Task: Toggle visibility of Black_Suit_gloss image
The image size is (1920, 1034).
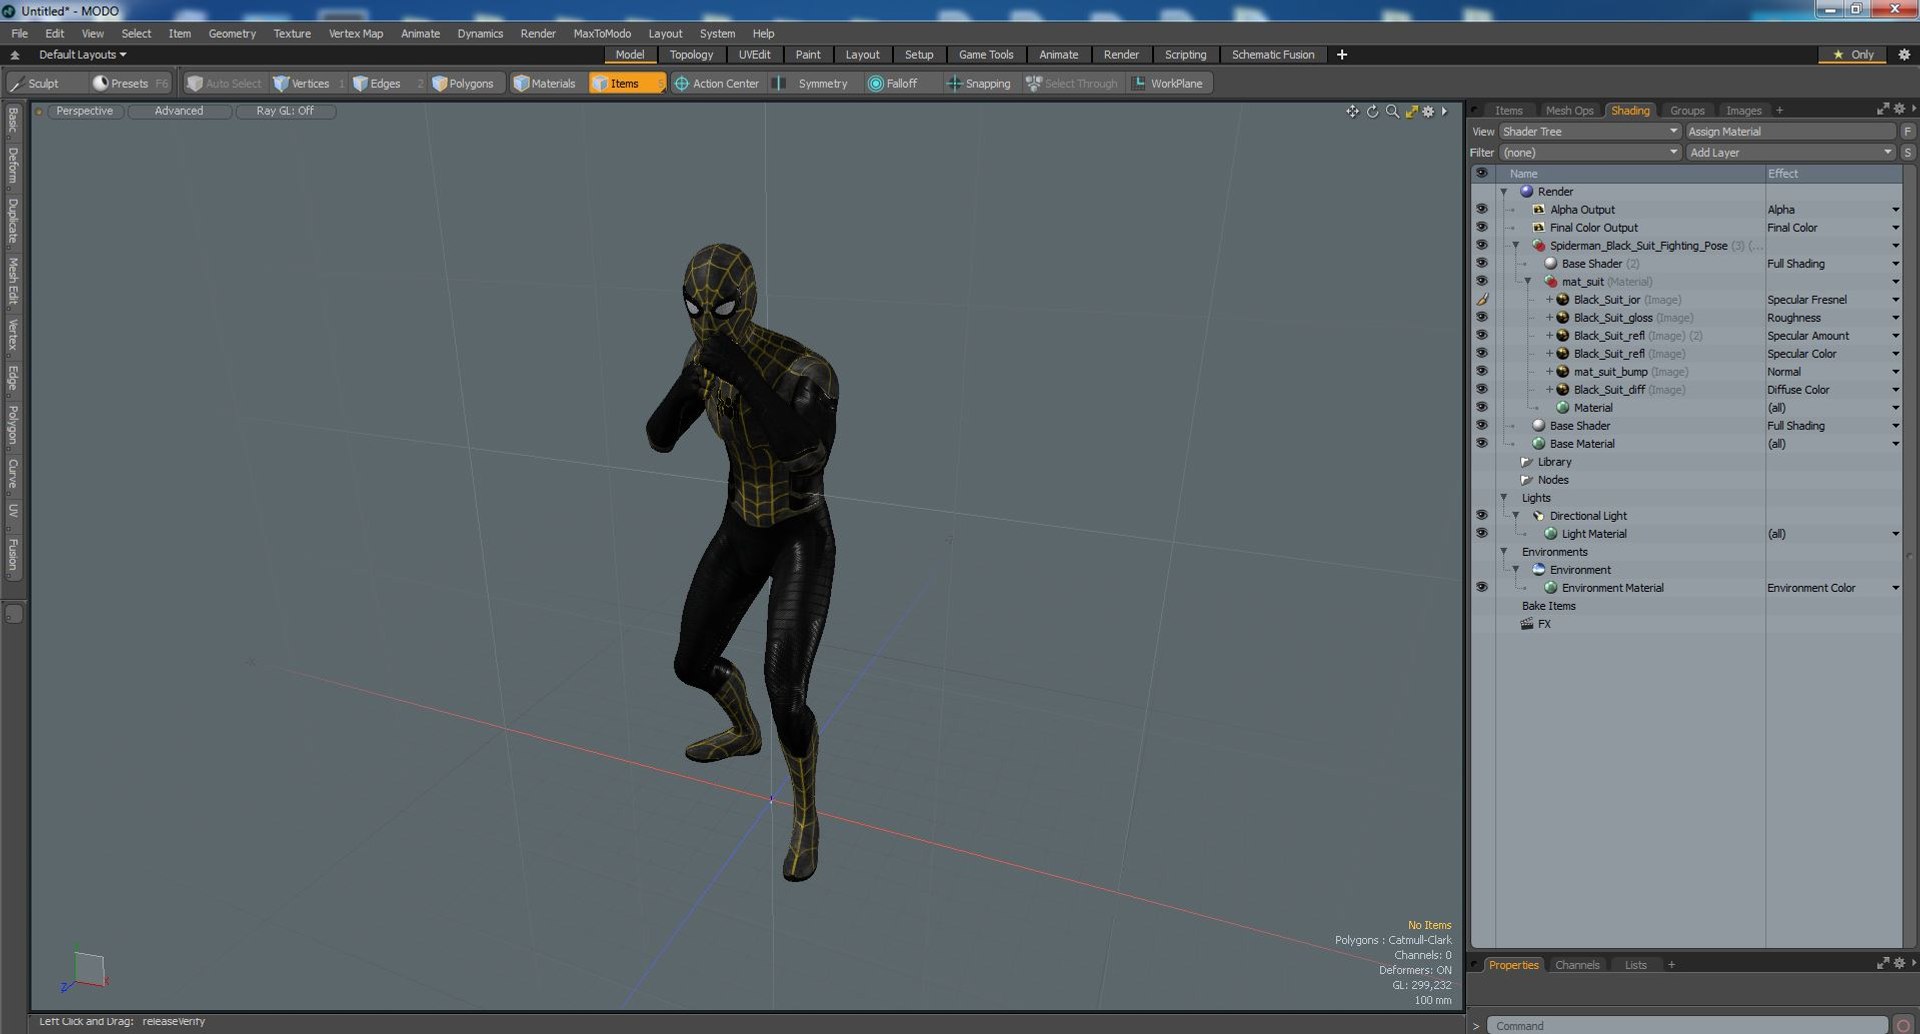Action: tap(1481, 318)
